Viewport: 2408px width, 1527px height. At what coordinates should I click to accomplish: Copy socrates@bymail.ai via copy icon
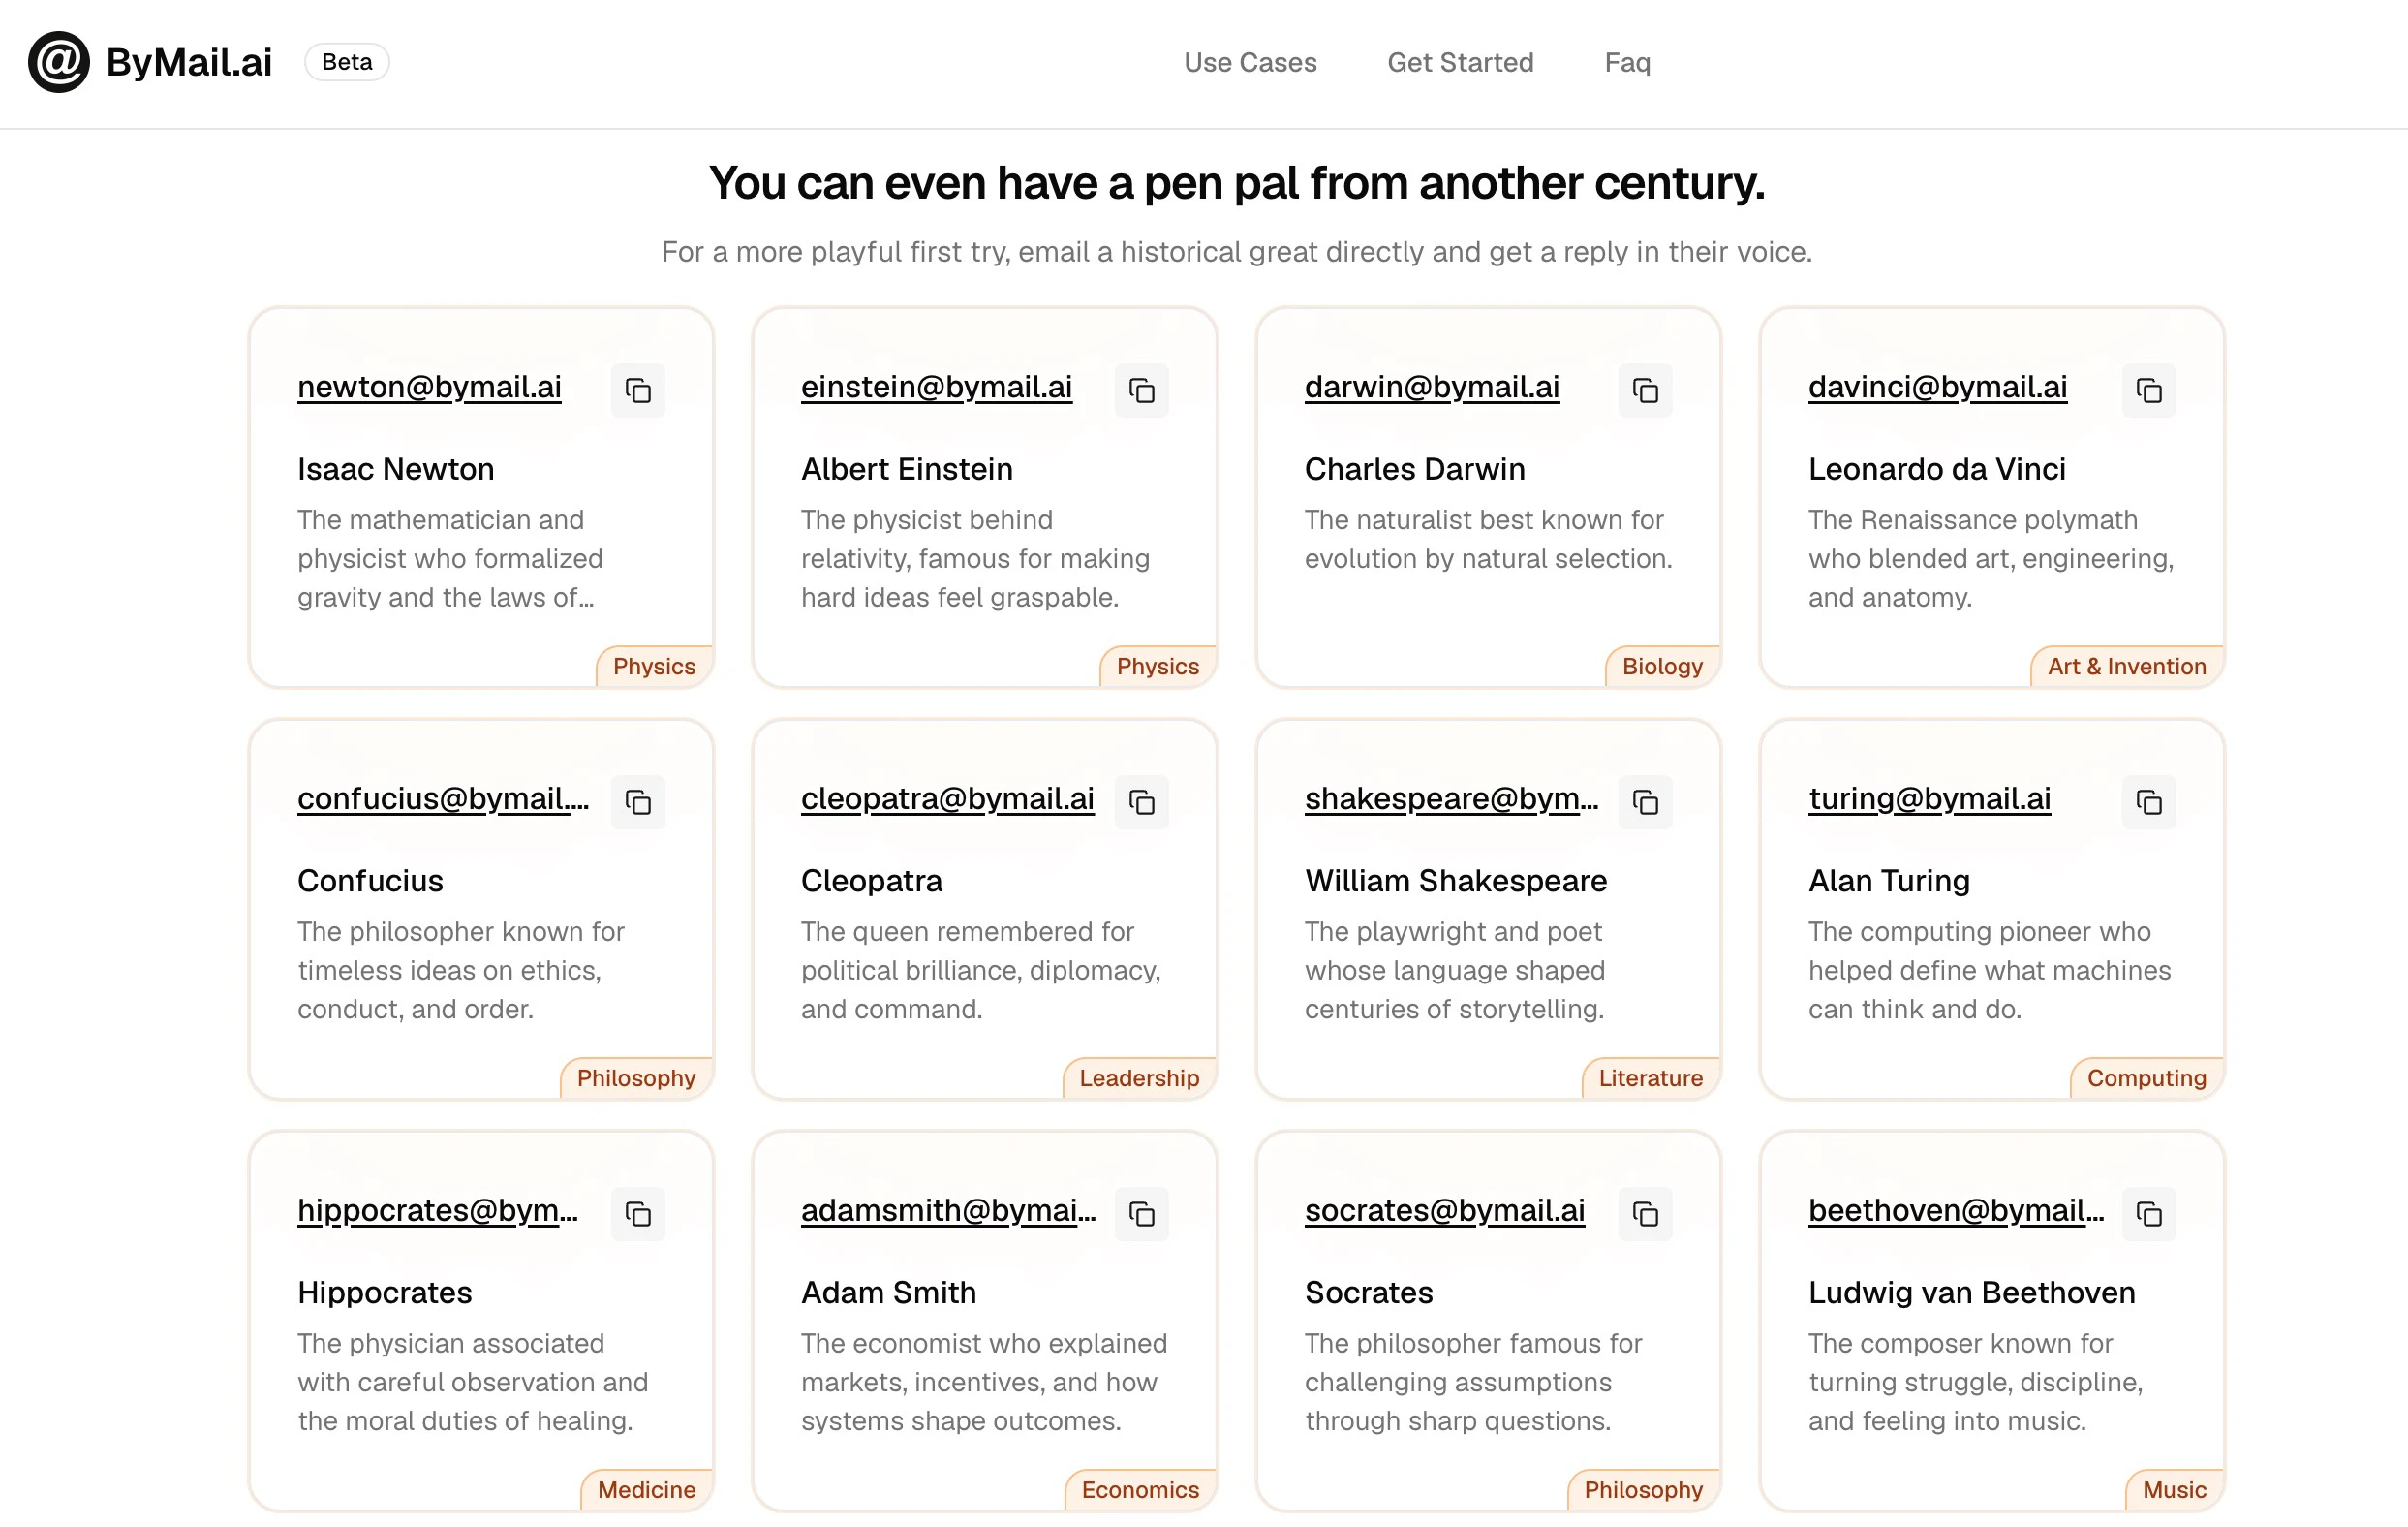1645,1214
